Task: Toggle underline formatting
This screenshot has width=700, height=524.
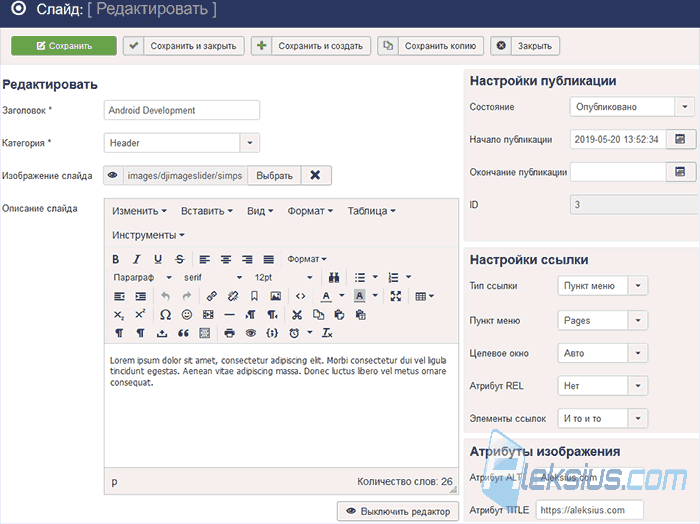Action: coord(158,259)
